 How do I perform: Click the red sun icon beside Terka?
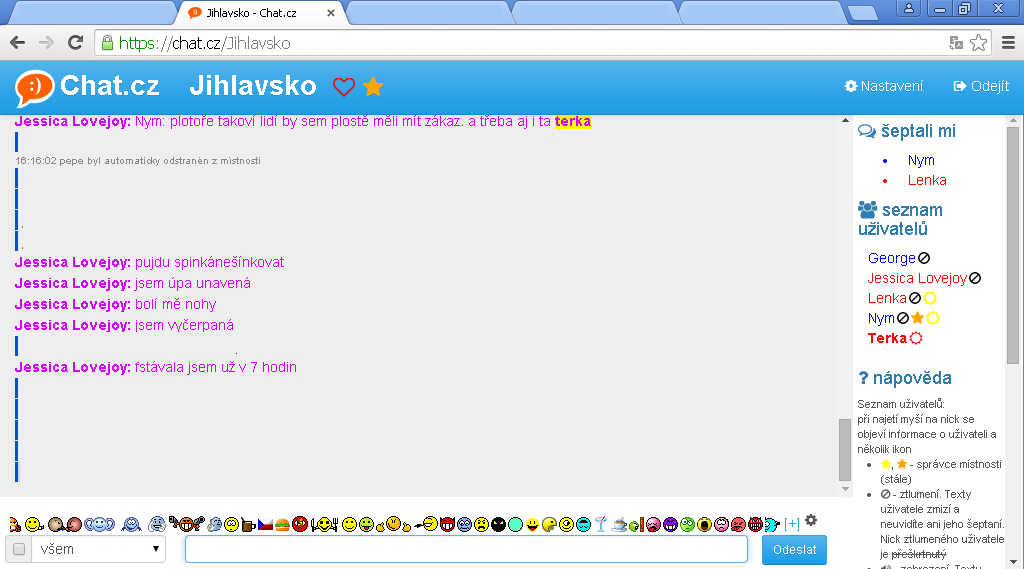tap(916, 338)
